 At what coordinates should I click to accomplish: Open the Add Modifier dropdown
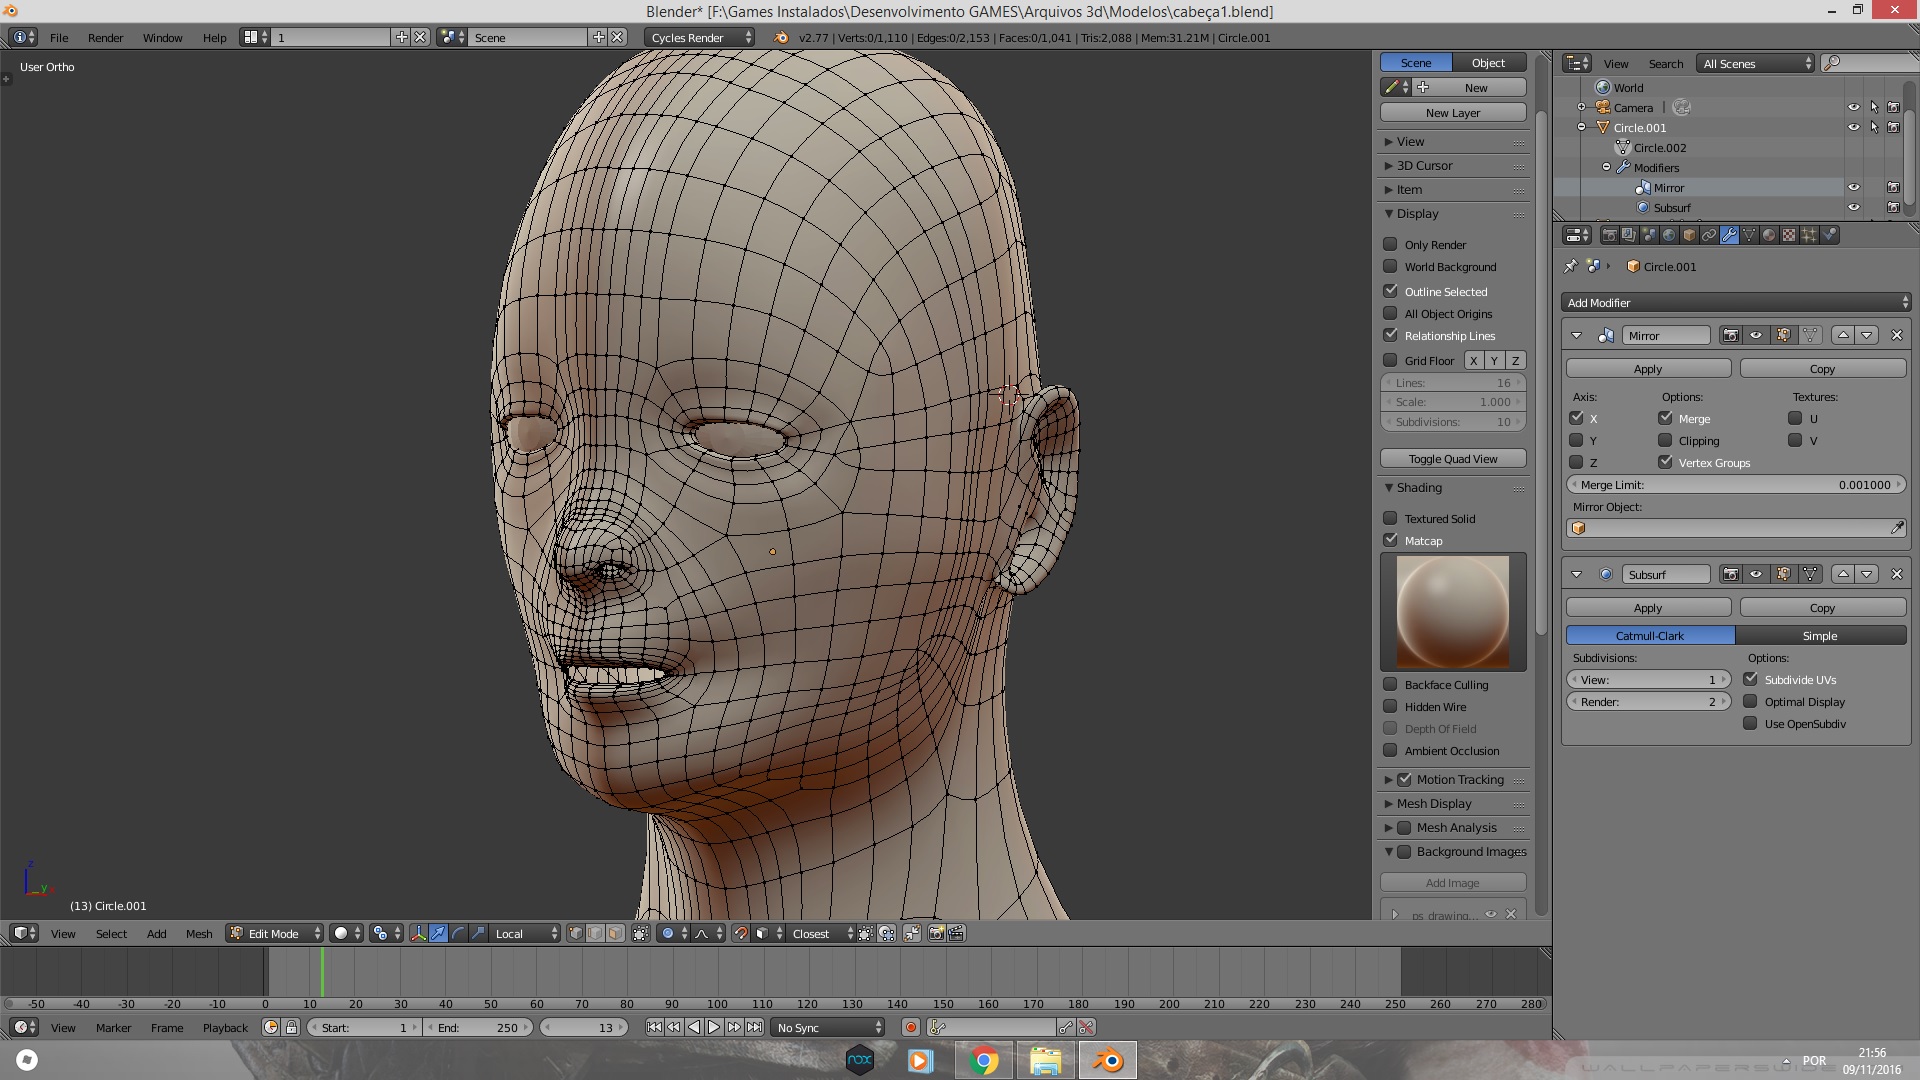click(x=1736, y=302)
